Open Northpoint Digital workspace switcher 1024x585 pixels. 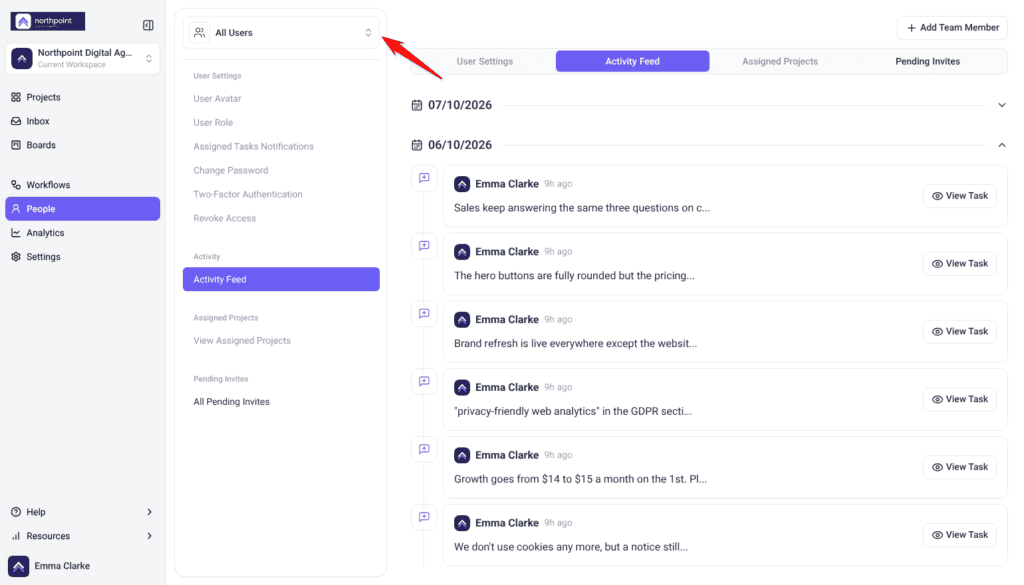point(82,58)
